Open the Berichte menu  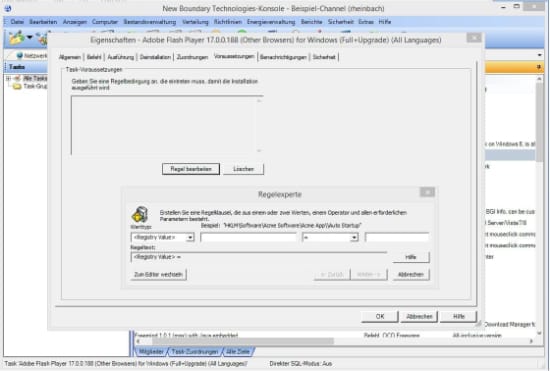click(x=311, y=22)
